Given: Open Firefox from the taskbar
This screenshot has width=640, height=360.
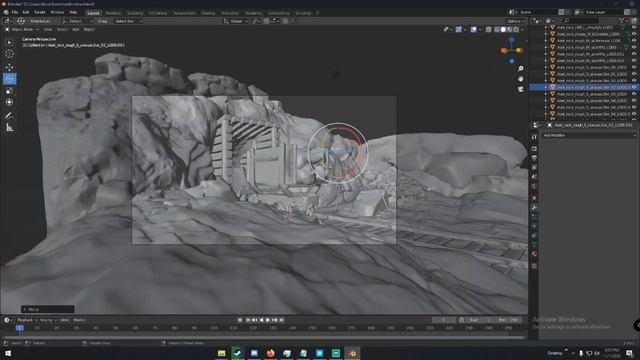Looking at the screenshot, I should tap(270, 353).
